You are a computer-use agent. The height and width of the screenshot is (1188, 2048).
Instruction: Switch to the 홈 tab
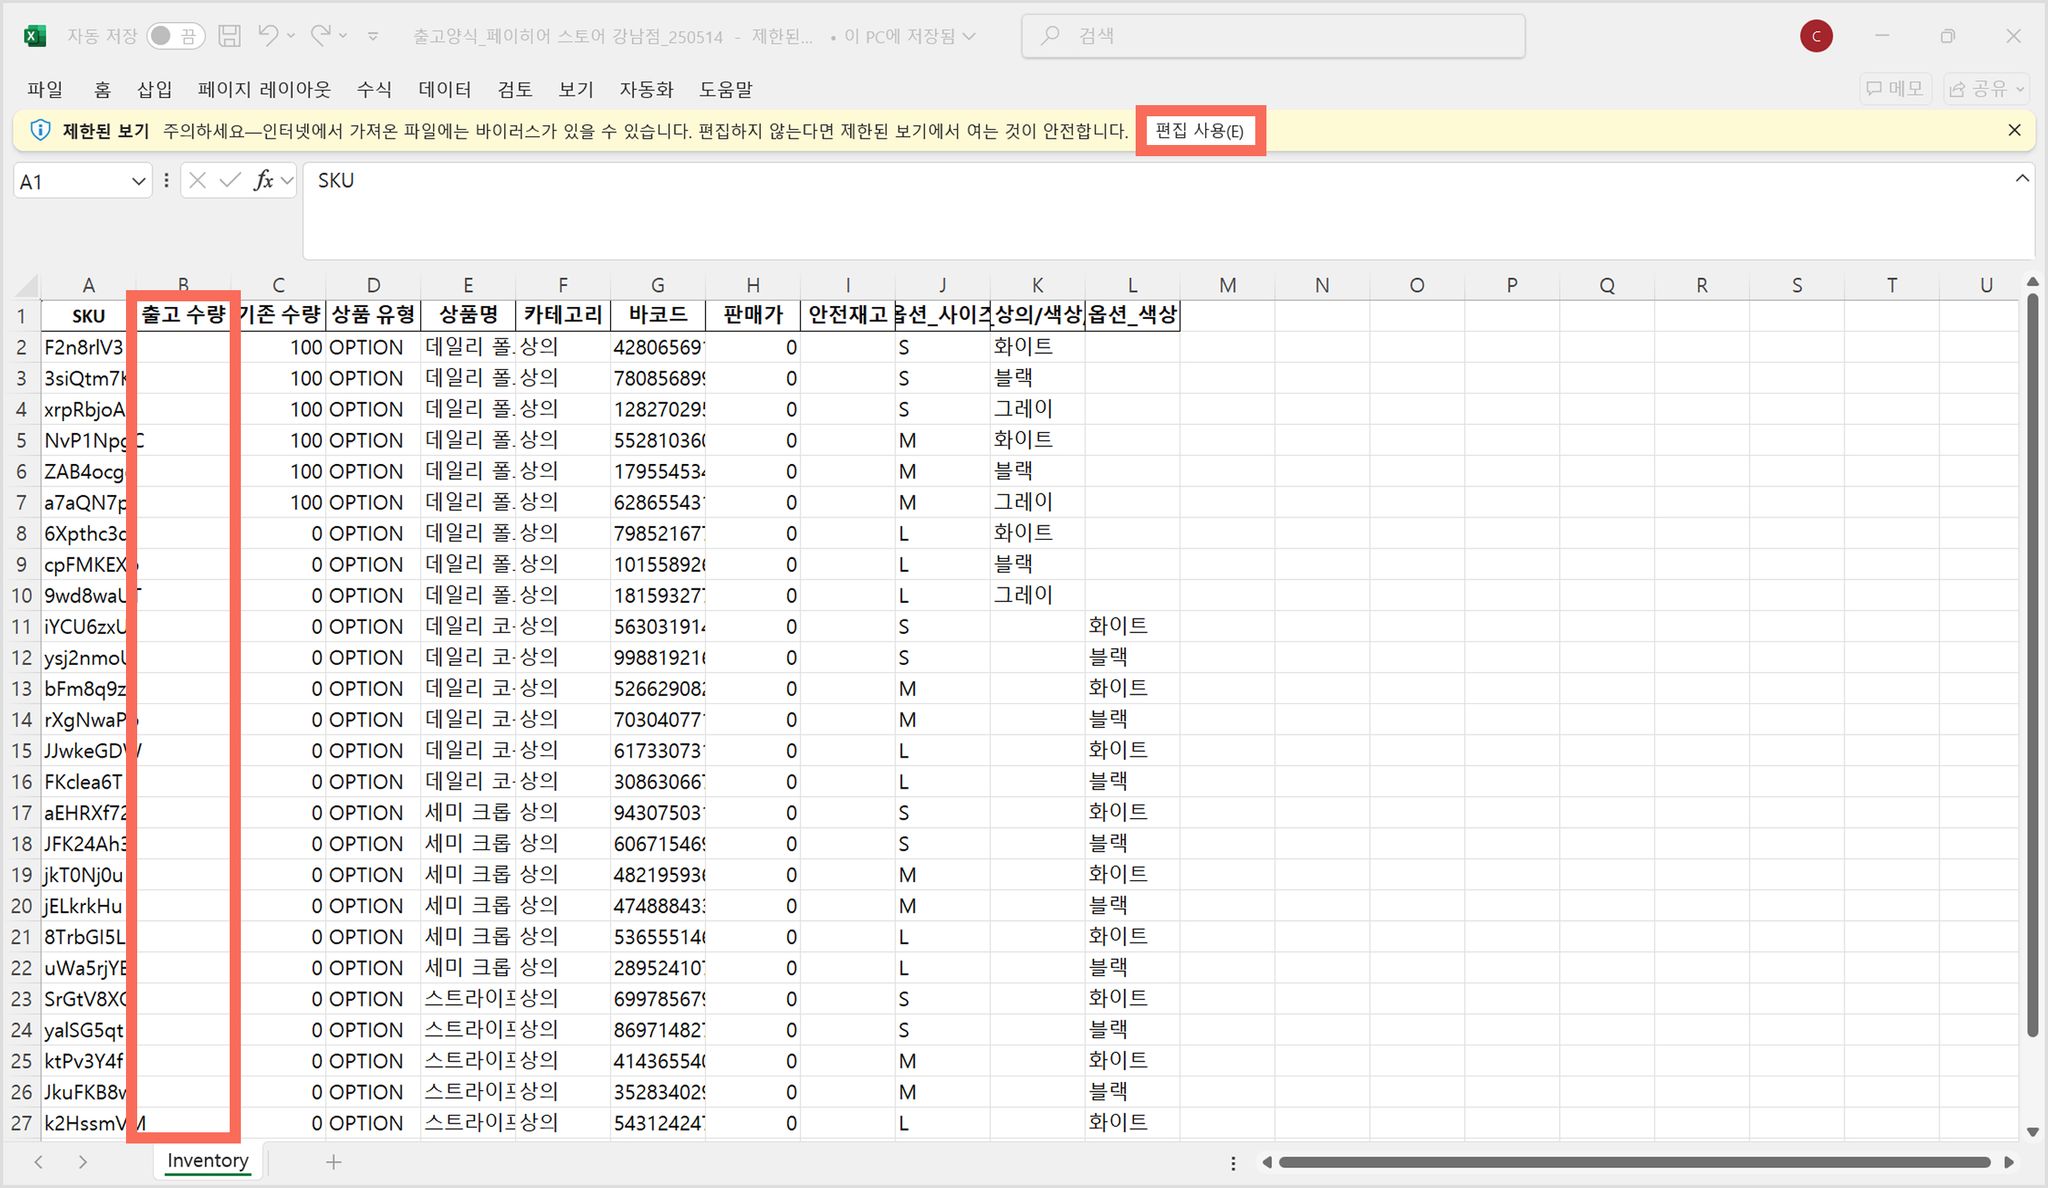pyautogui.click(x=102, y=89)
